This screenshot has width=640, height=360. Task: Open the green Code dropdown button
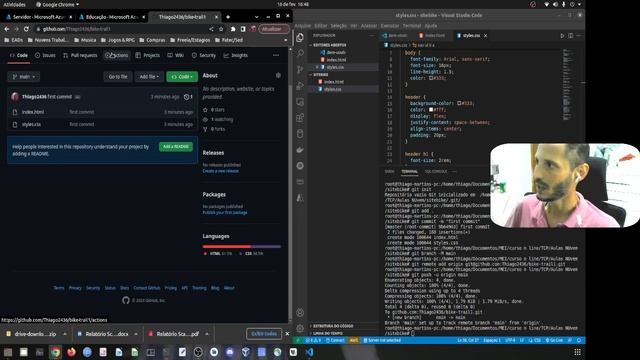(182, 77)
